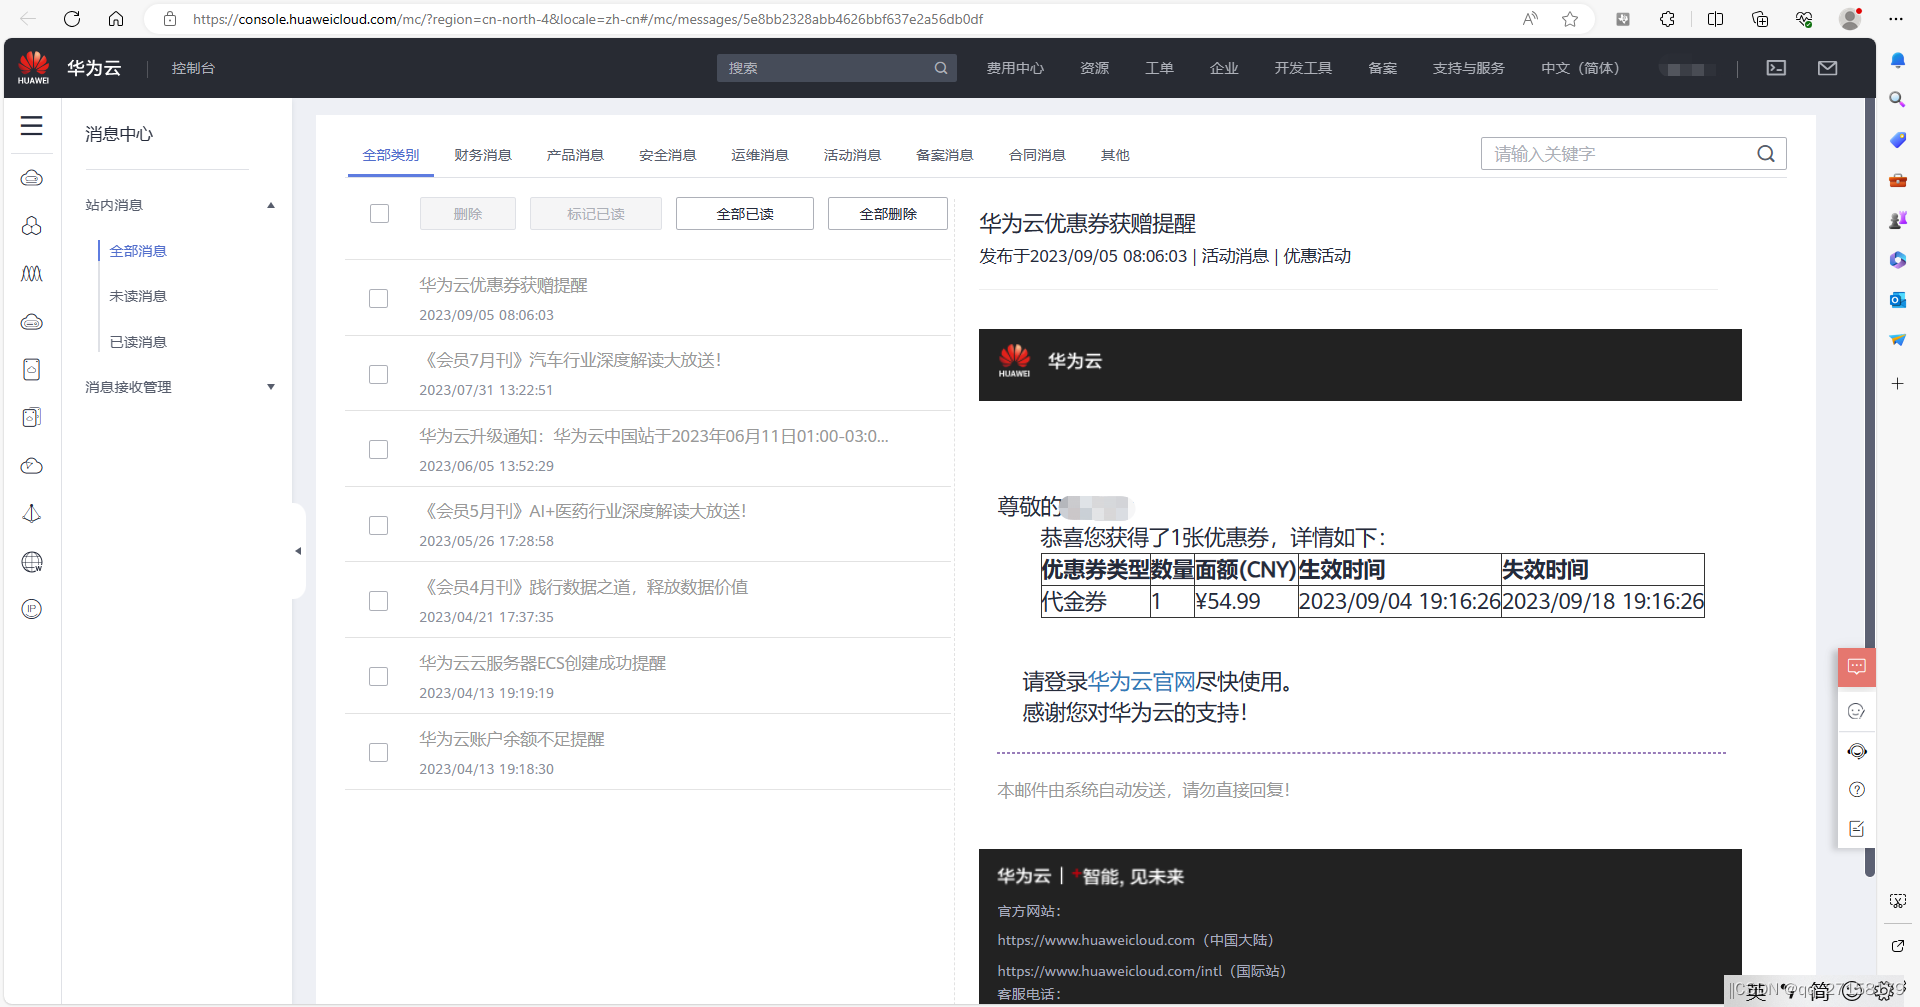1920x1007 pixels.
Task: Switch to the 合同消息 tab
Action: (x=1037, y=155)
